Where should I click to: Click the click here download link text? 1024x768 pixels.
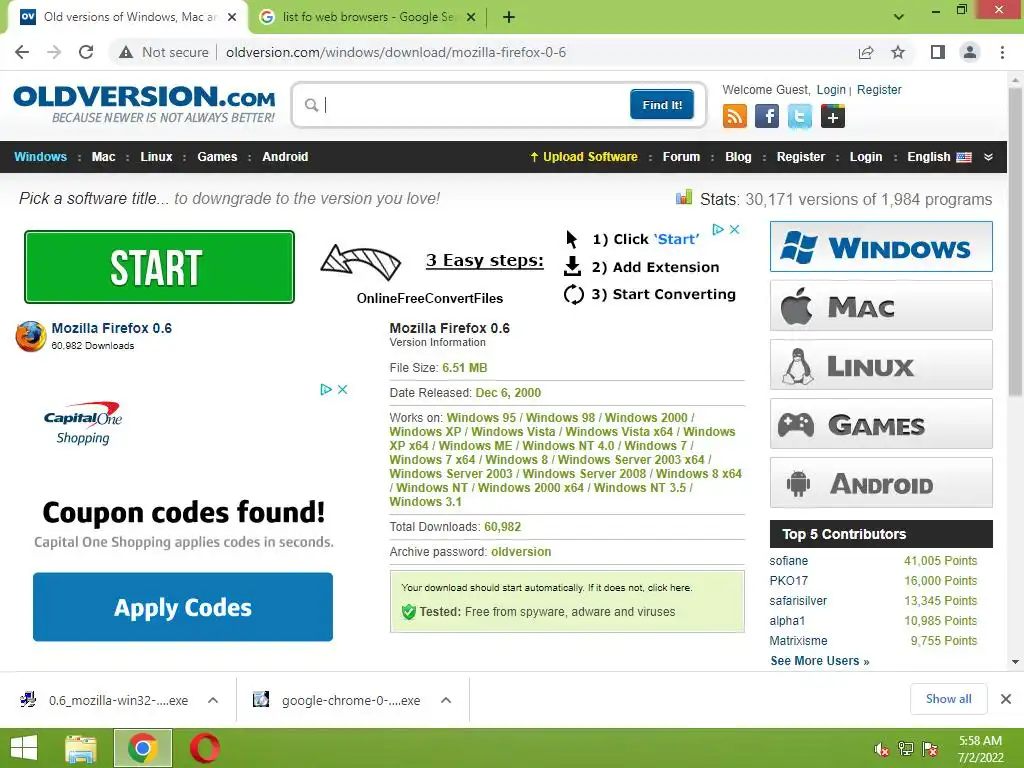click(x=669, y=588)
